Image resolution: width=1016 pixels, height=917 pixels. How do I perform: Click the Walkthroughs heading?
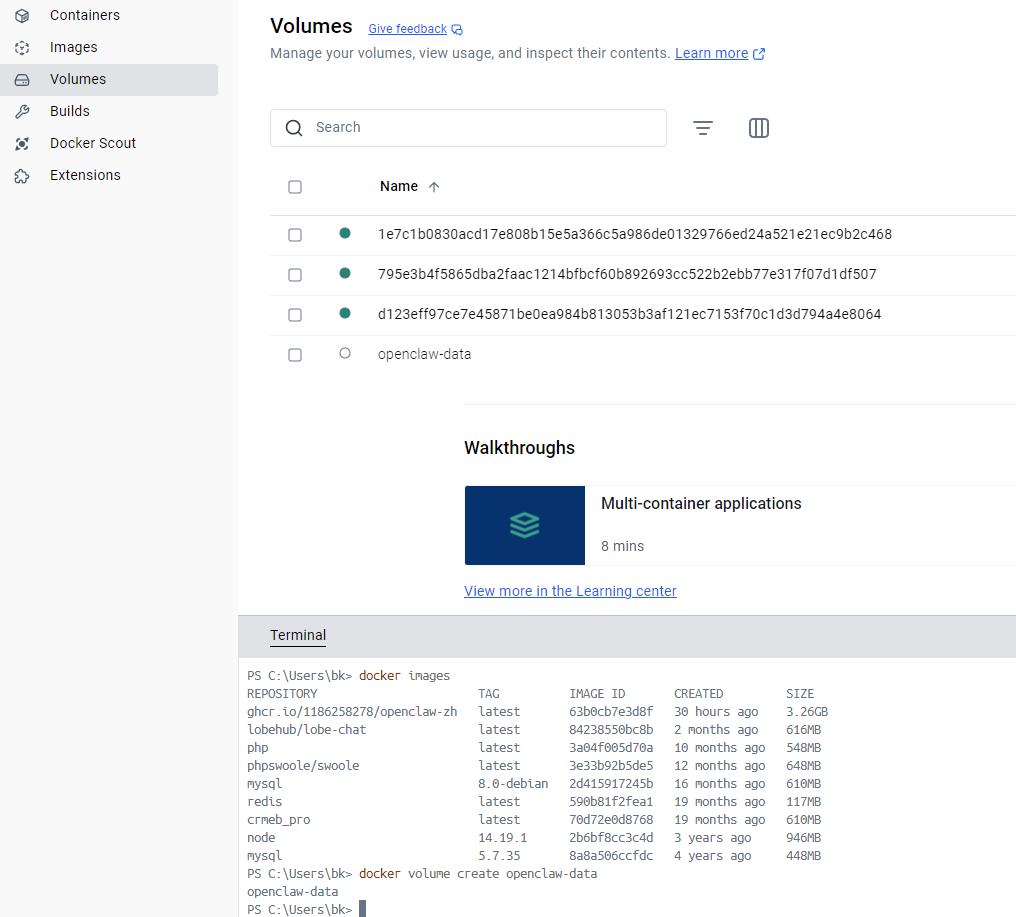(519, 448)
